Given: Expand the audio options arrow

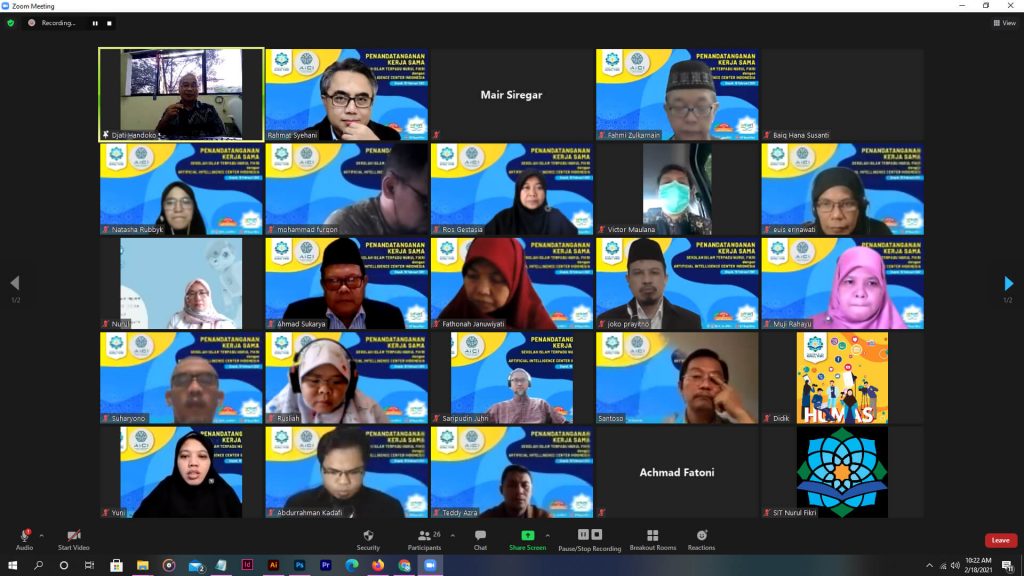Looking at the screenshot, I should (42, 535).
